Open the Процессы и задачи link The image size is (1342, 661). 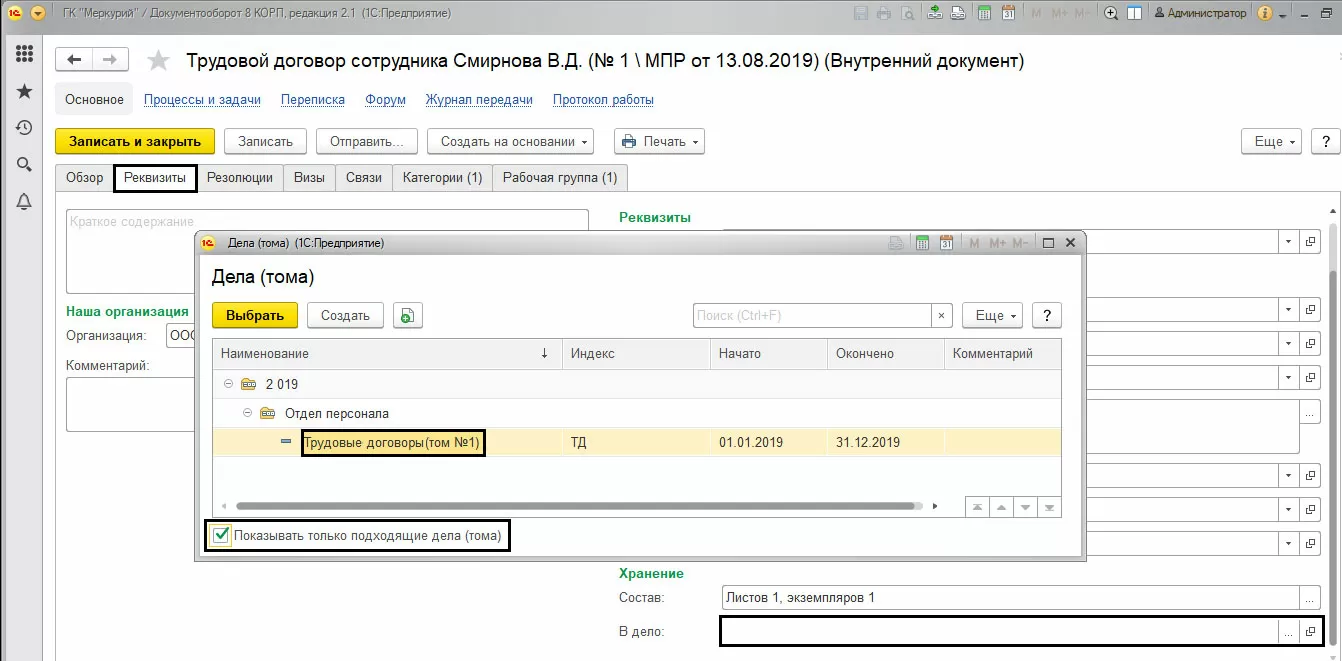point(202,100)
